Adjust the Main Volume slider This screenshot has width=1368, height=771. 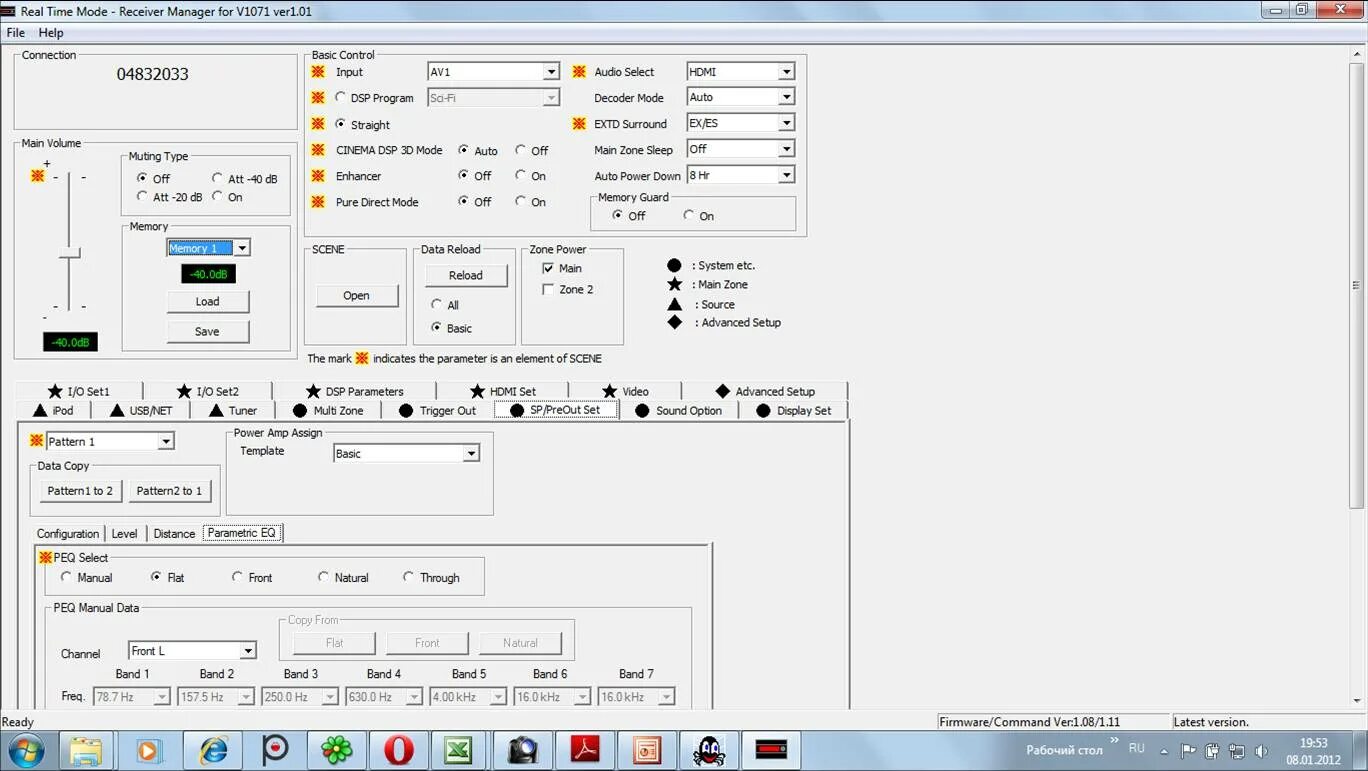pos(70,253)
